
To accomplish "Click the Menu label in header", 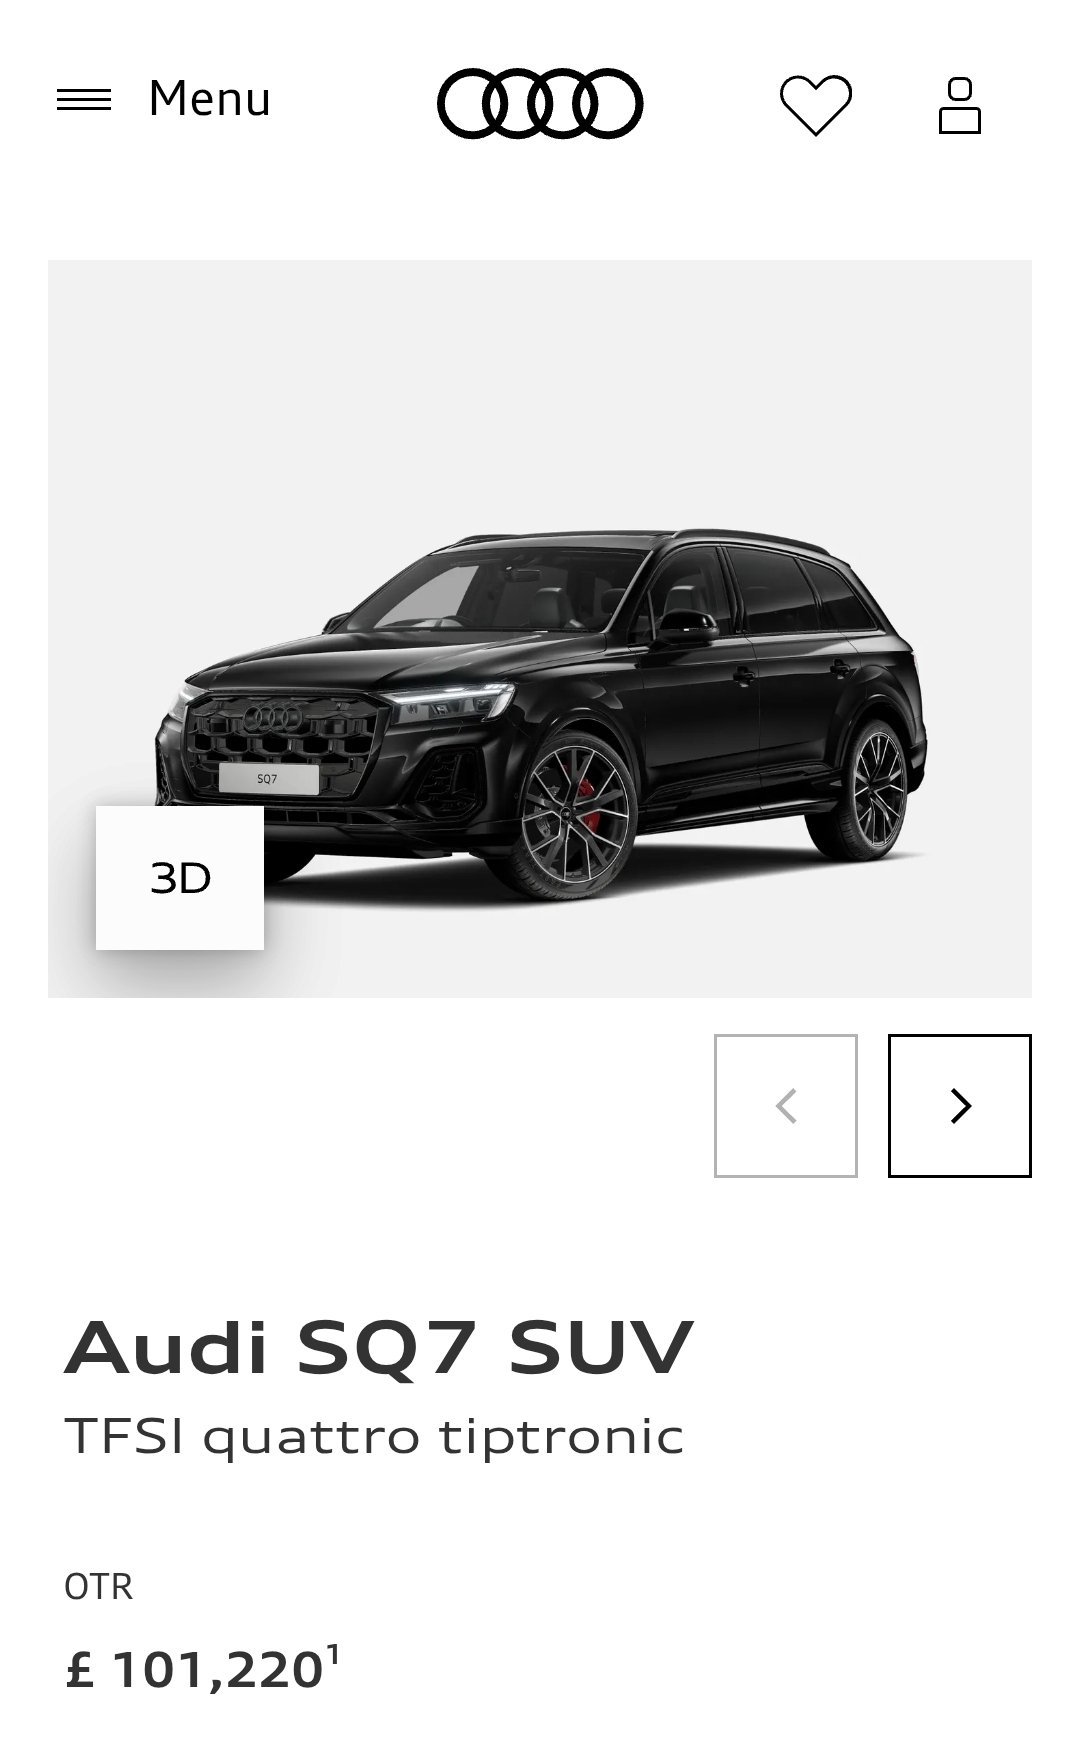I will click(x=209, y=99).
